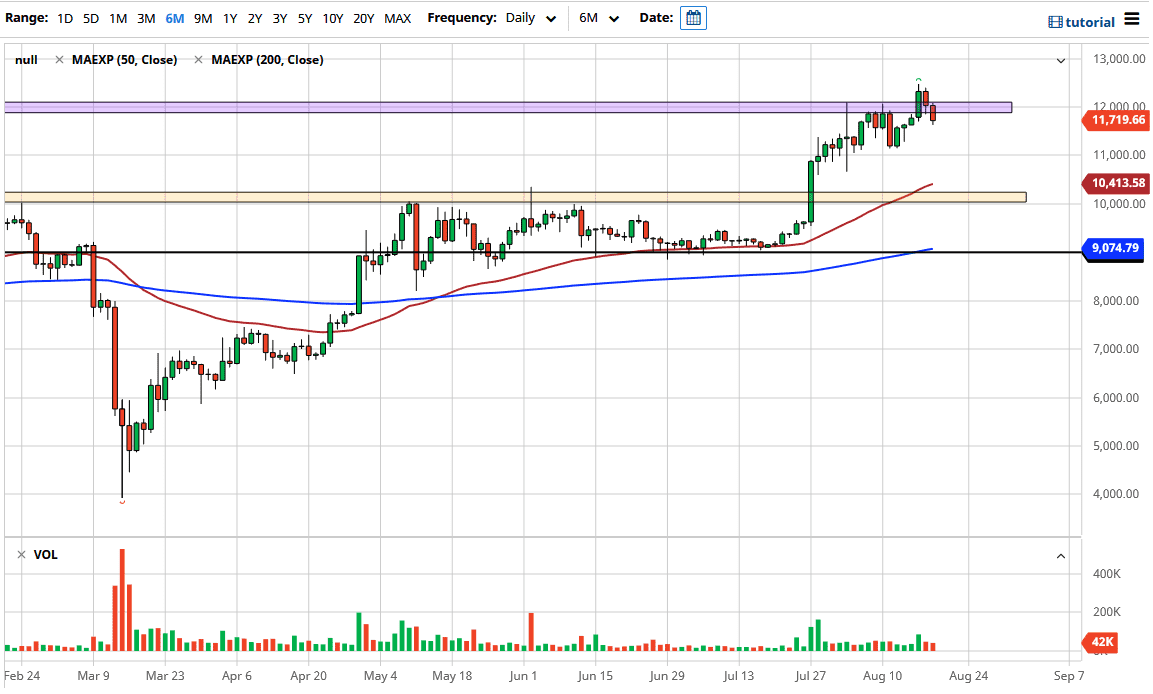The image size is (1153, 694).
Task: Open the hamburger menu icon
Action: click(x=1131, y=19)
